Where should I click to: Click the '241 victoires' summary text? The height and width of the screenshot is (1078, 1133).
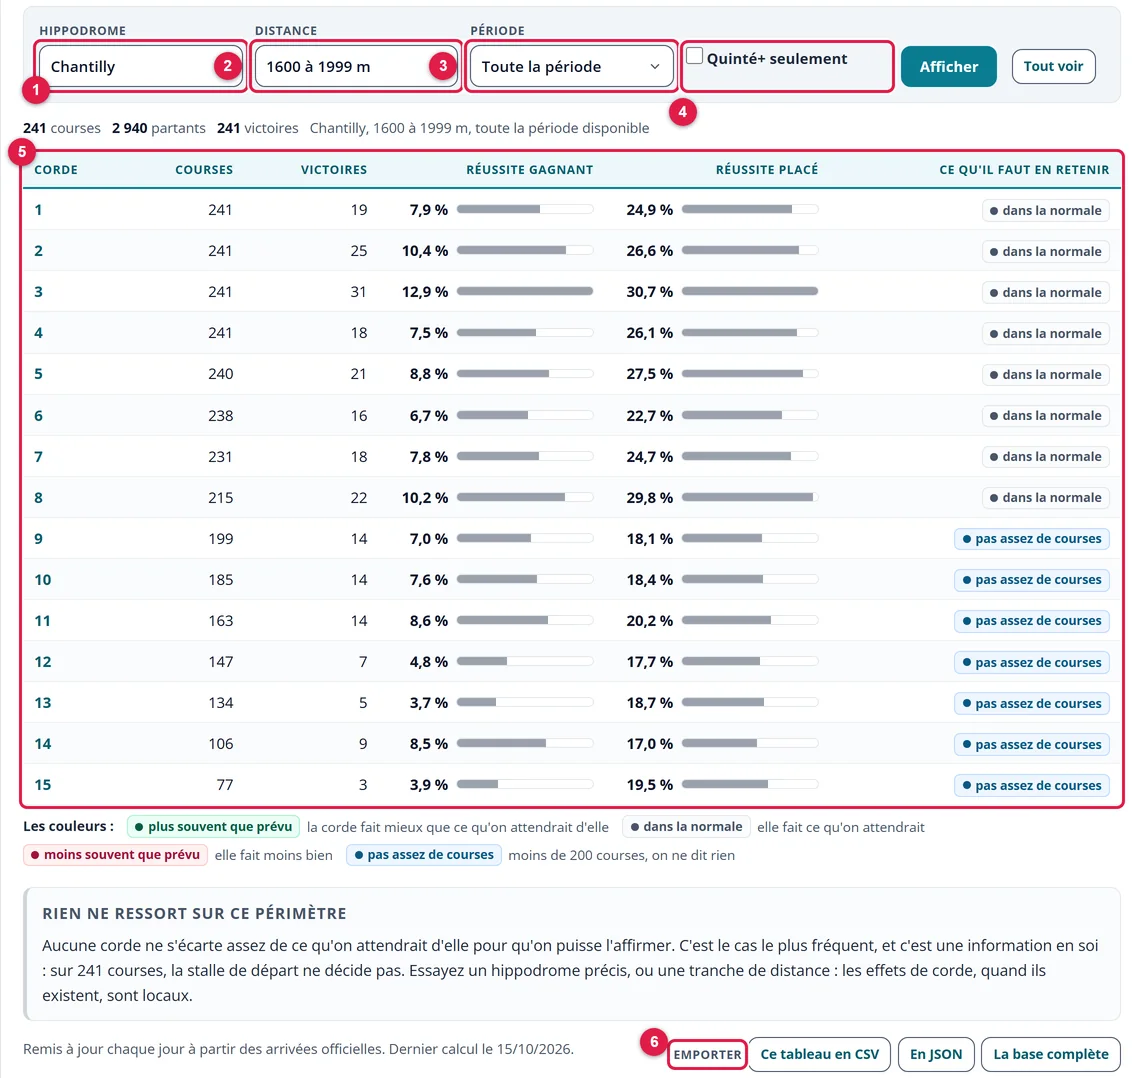click(x=258, y=128)
